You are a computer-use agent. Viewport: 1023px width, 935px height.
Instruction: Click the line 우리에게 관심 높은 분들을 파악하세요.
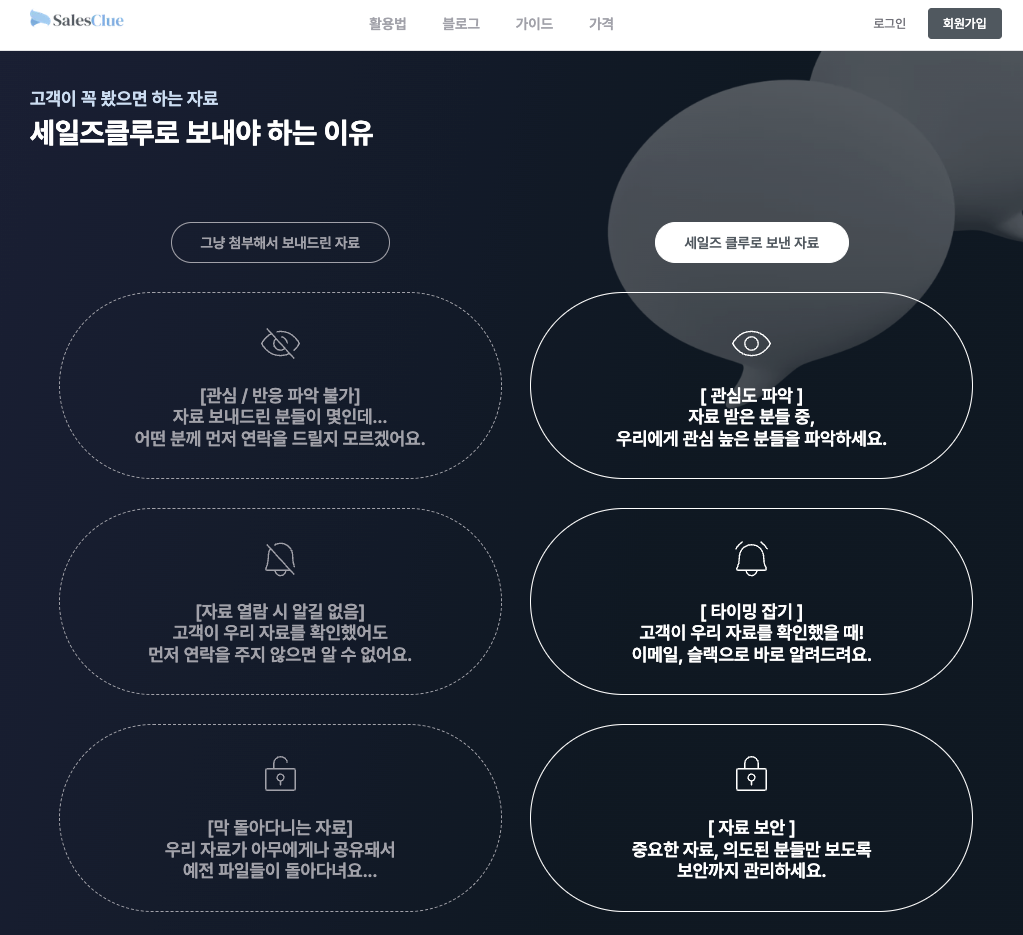752,438
